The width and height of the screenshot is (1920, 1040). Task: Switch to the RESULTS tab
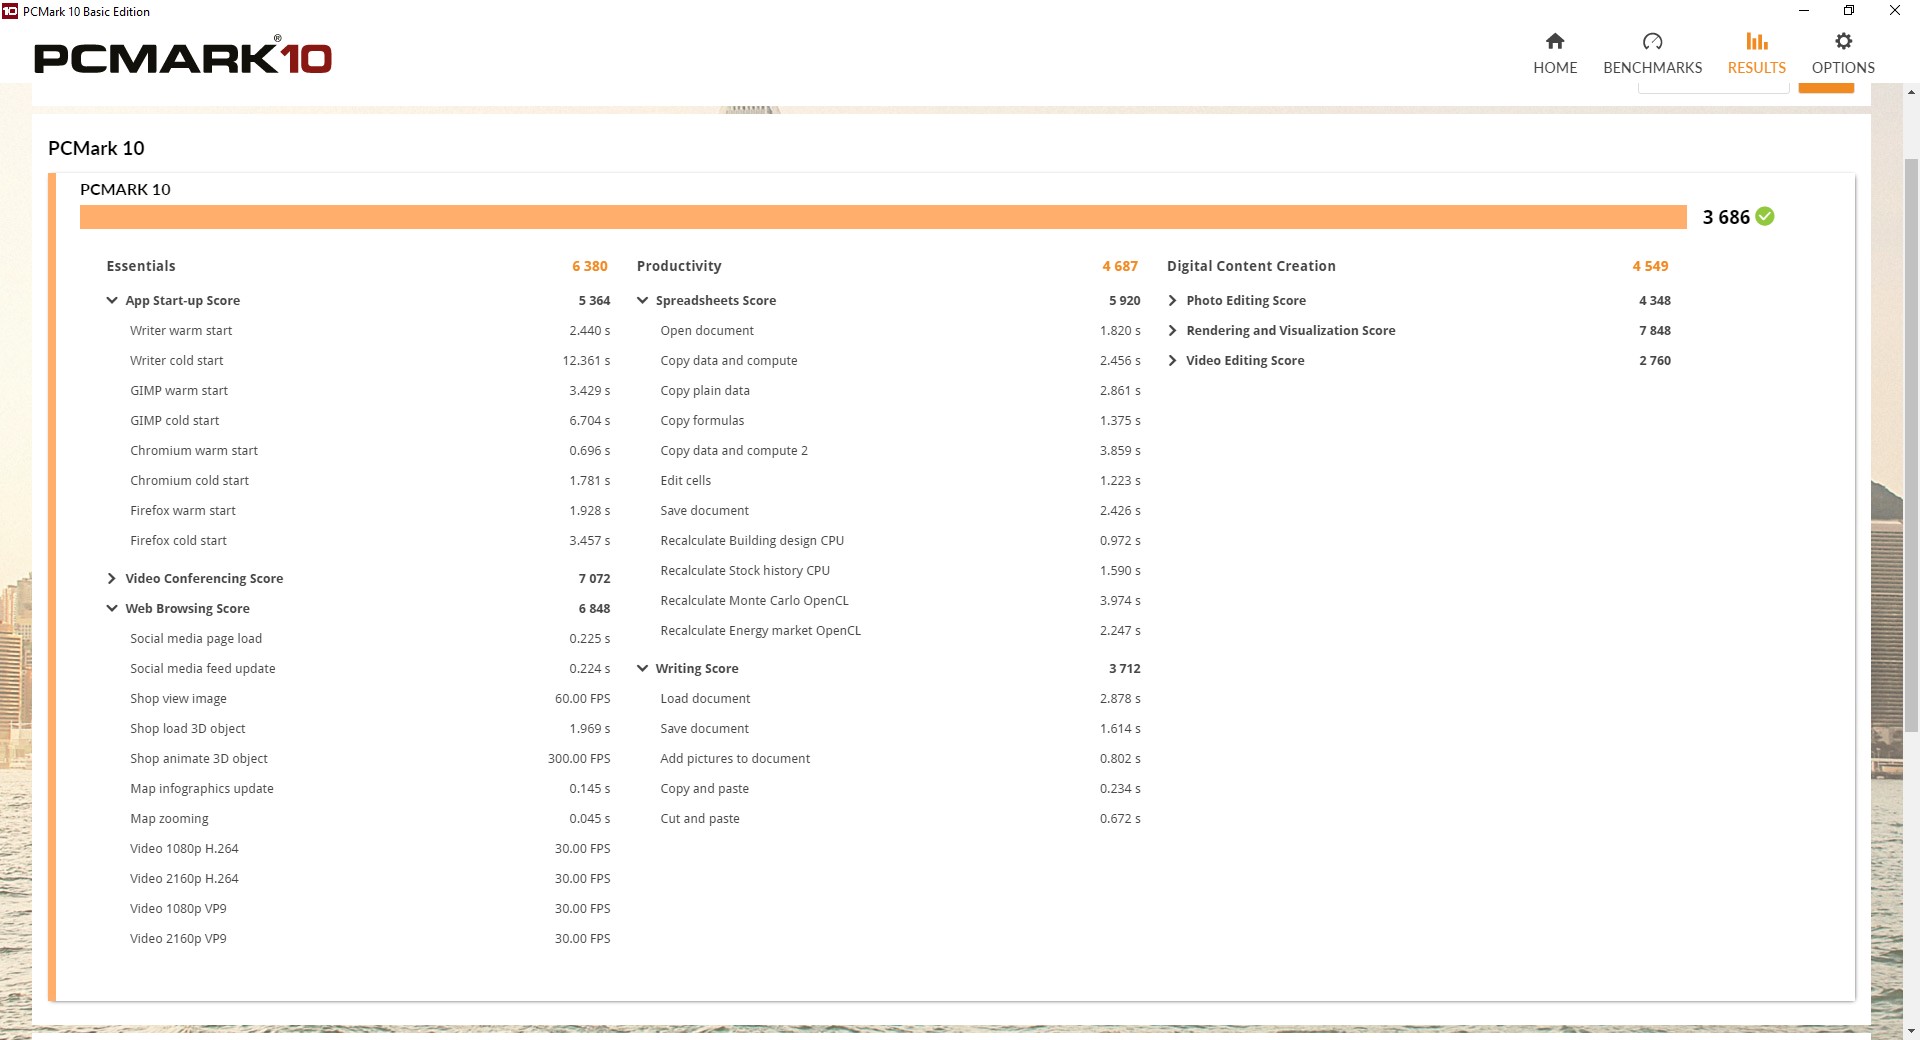tap(1757, 53)
